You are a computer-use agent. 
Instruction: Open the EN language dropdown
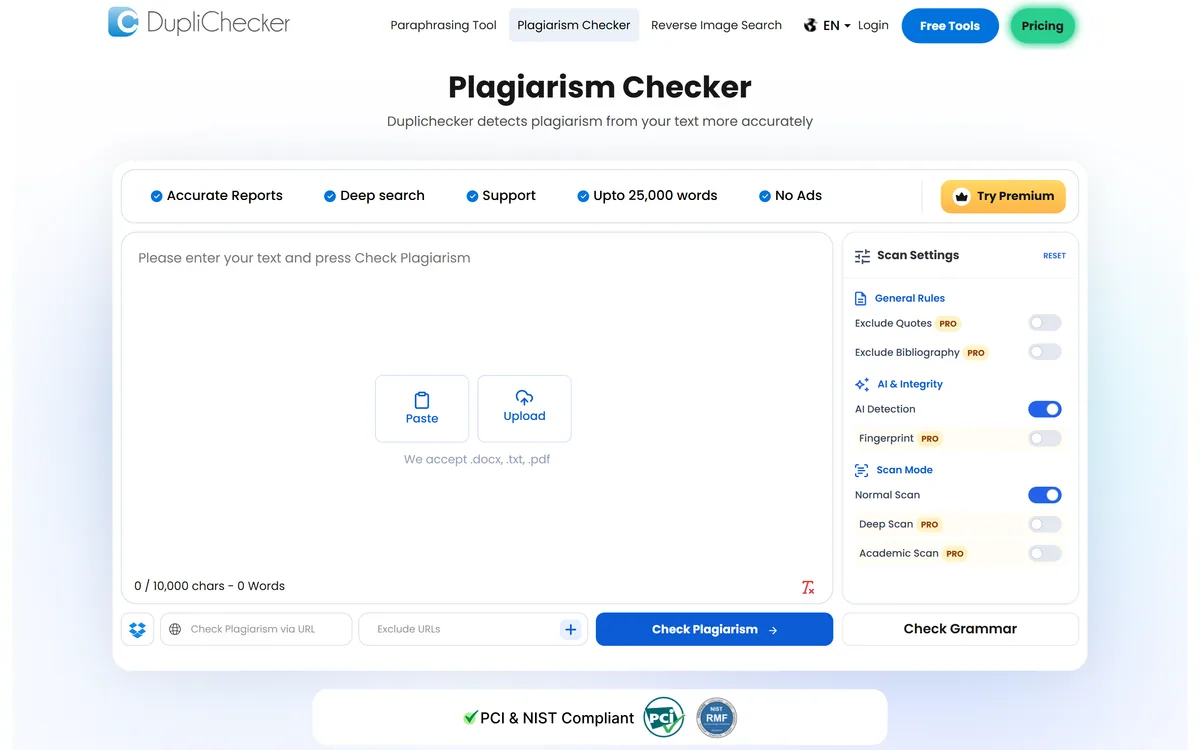(837, 26)
